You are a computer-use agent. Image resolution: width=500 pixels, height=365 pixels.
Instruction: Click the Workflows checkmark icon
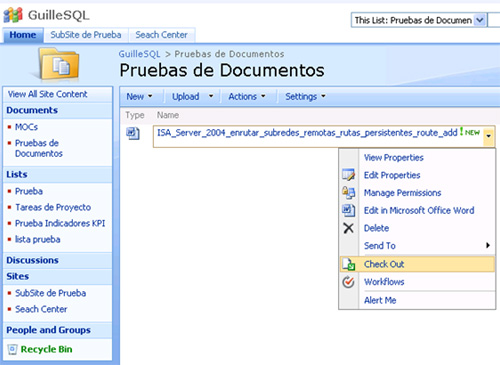348,282
